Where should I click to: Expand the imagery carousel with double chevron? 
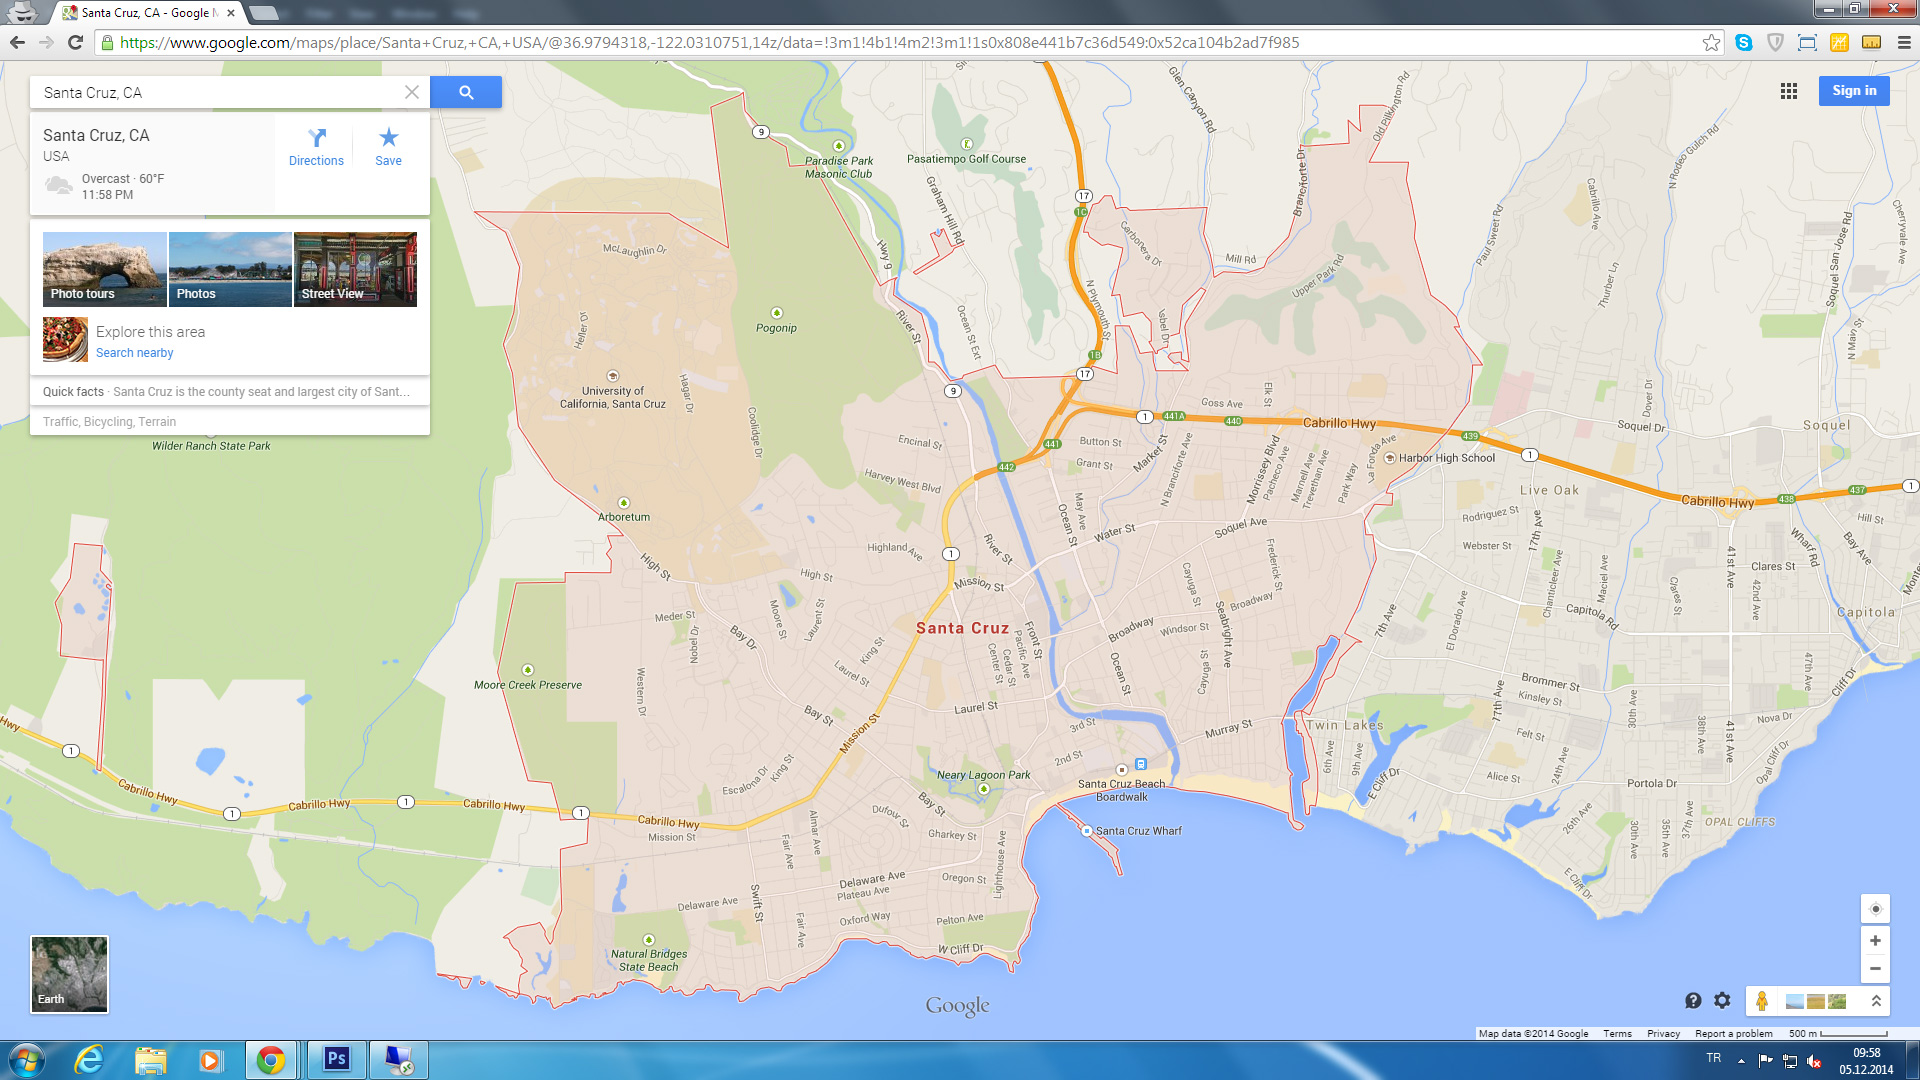pyautogui.click(x=1876, y=1001)
